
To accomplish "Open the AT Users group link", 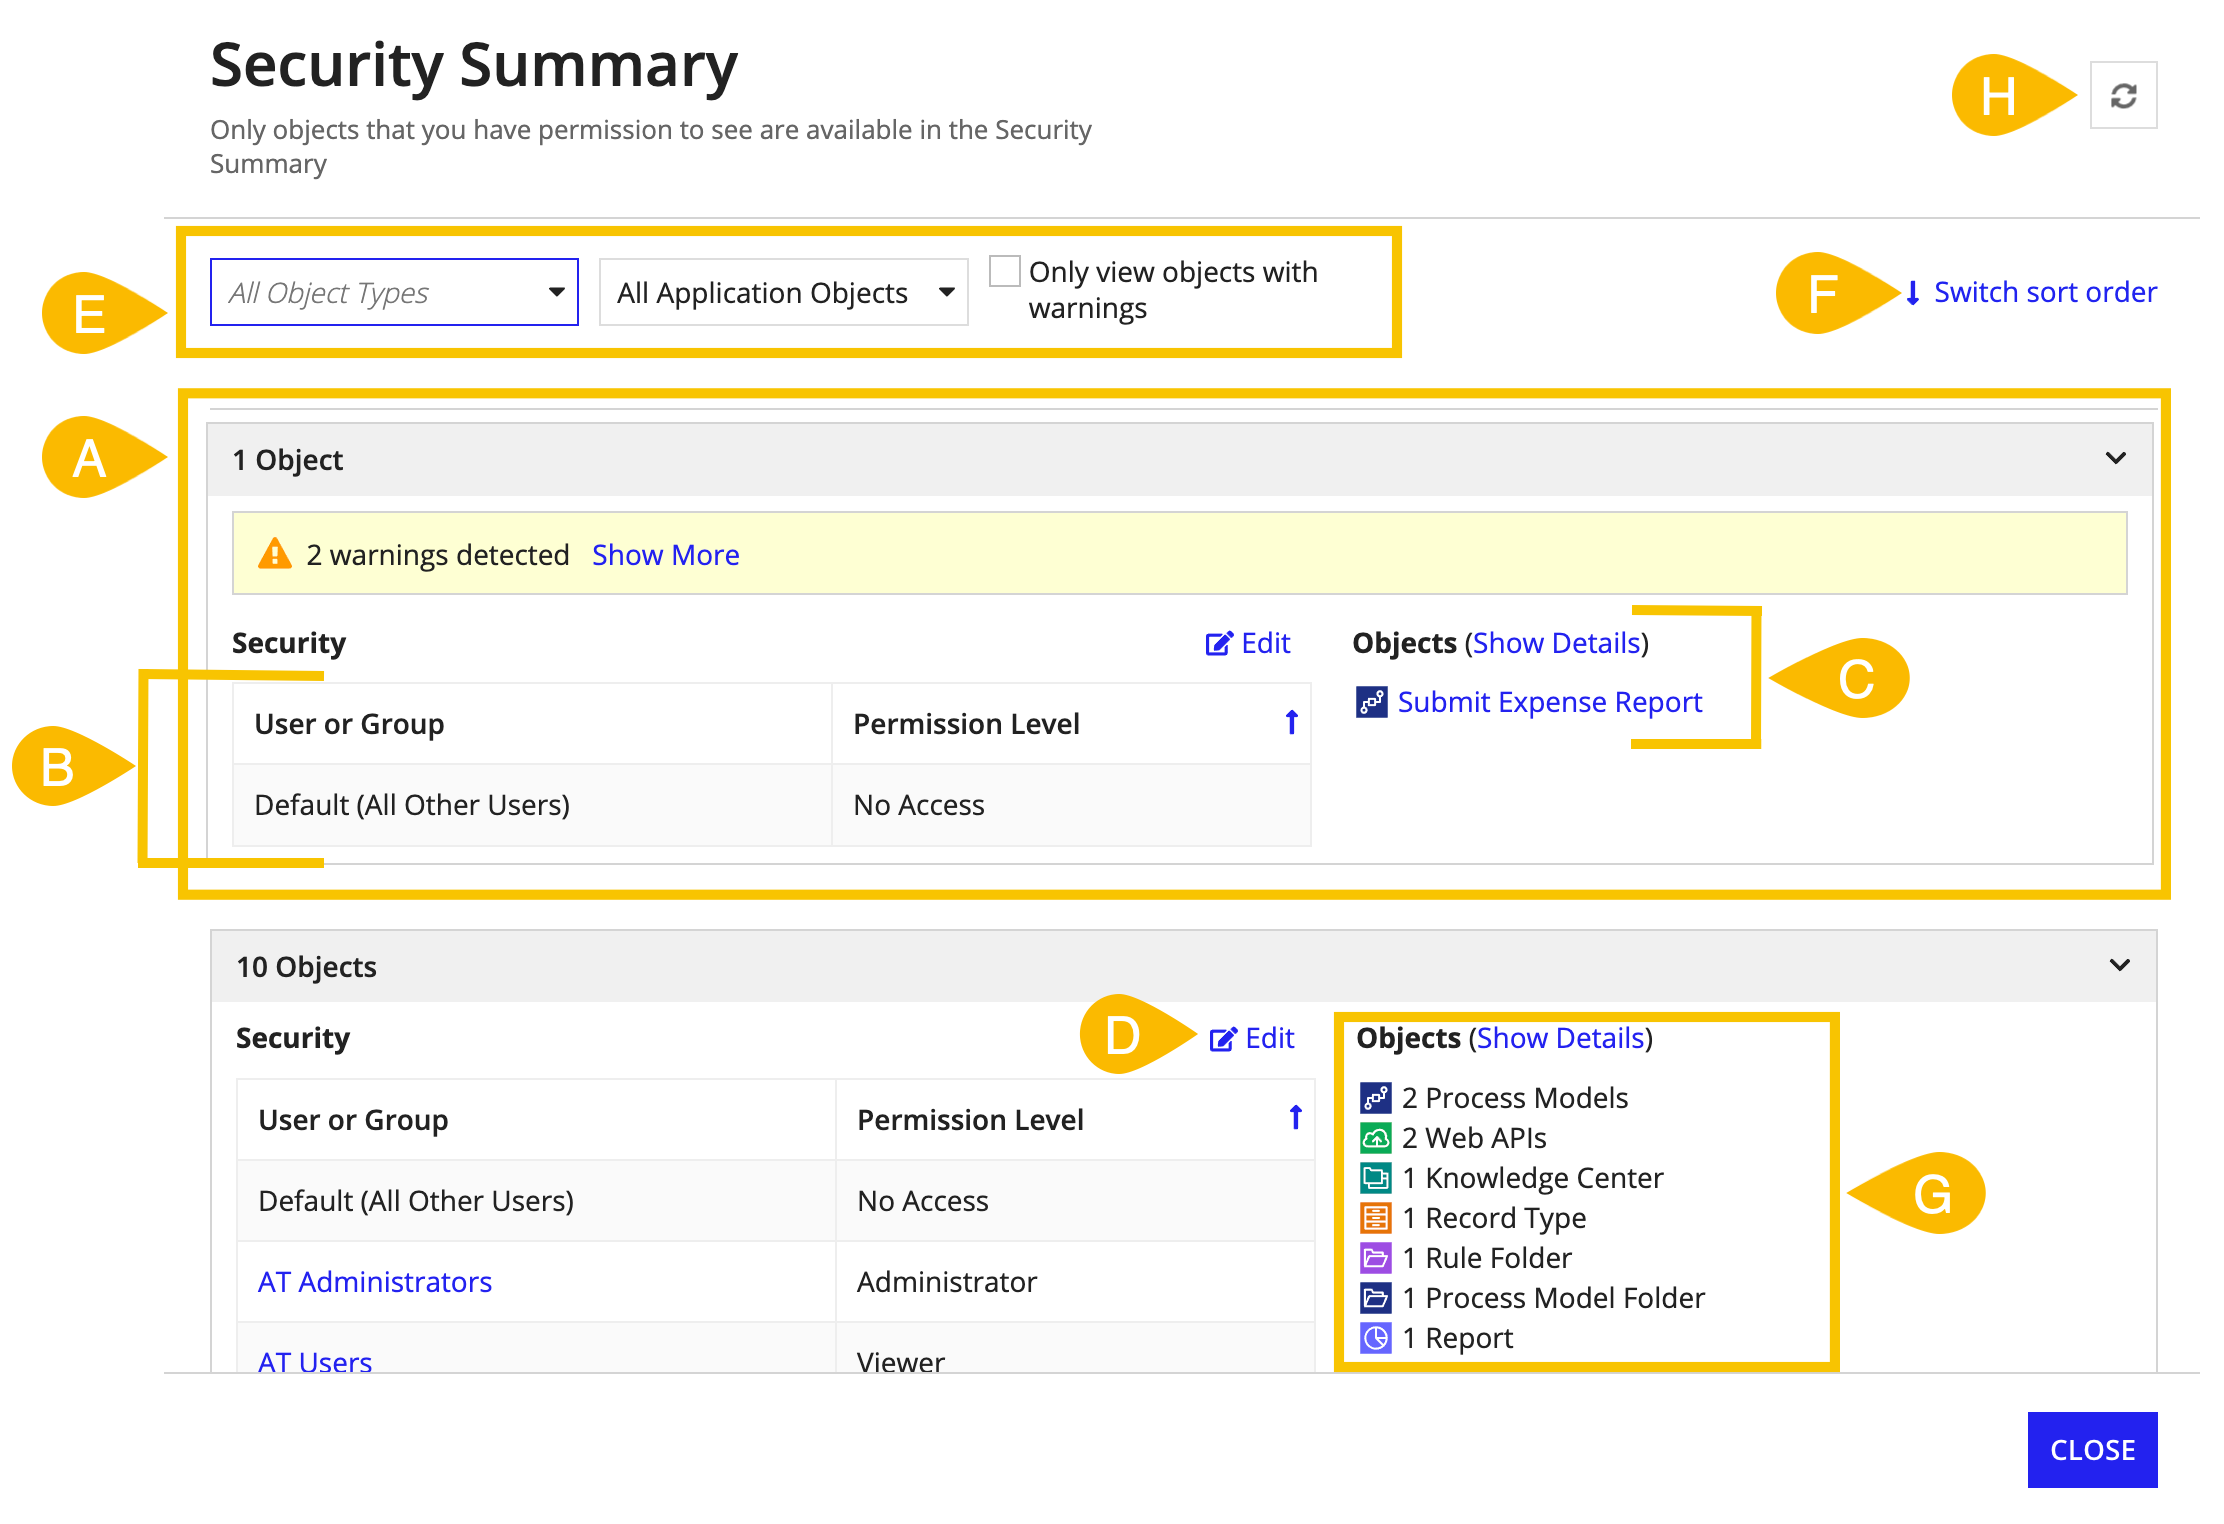I will (315, 1361).
